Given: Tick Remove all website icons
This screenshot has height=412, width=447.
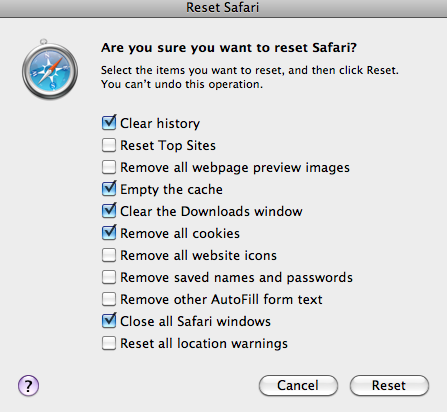Looking at the screenshot, I should 109,255.
